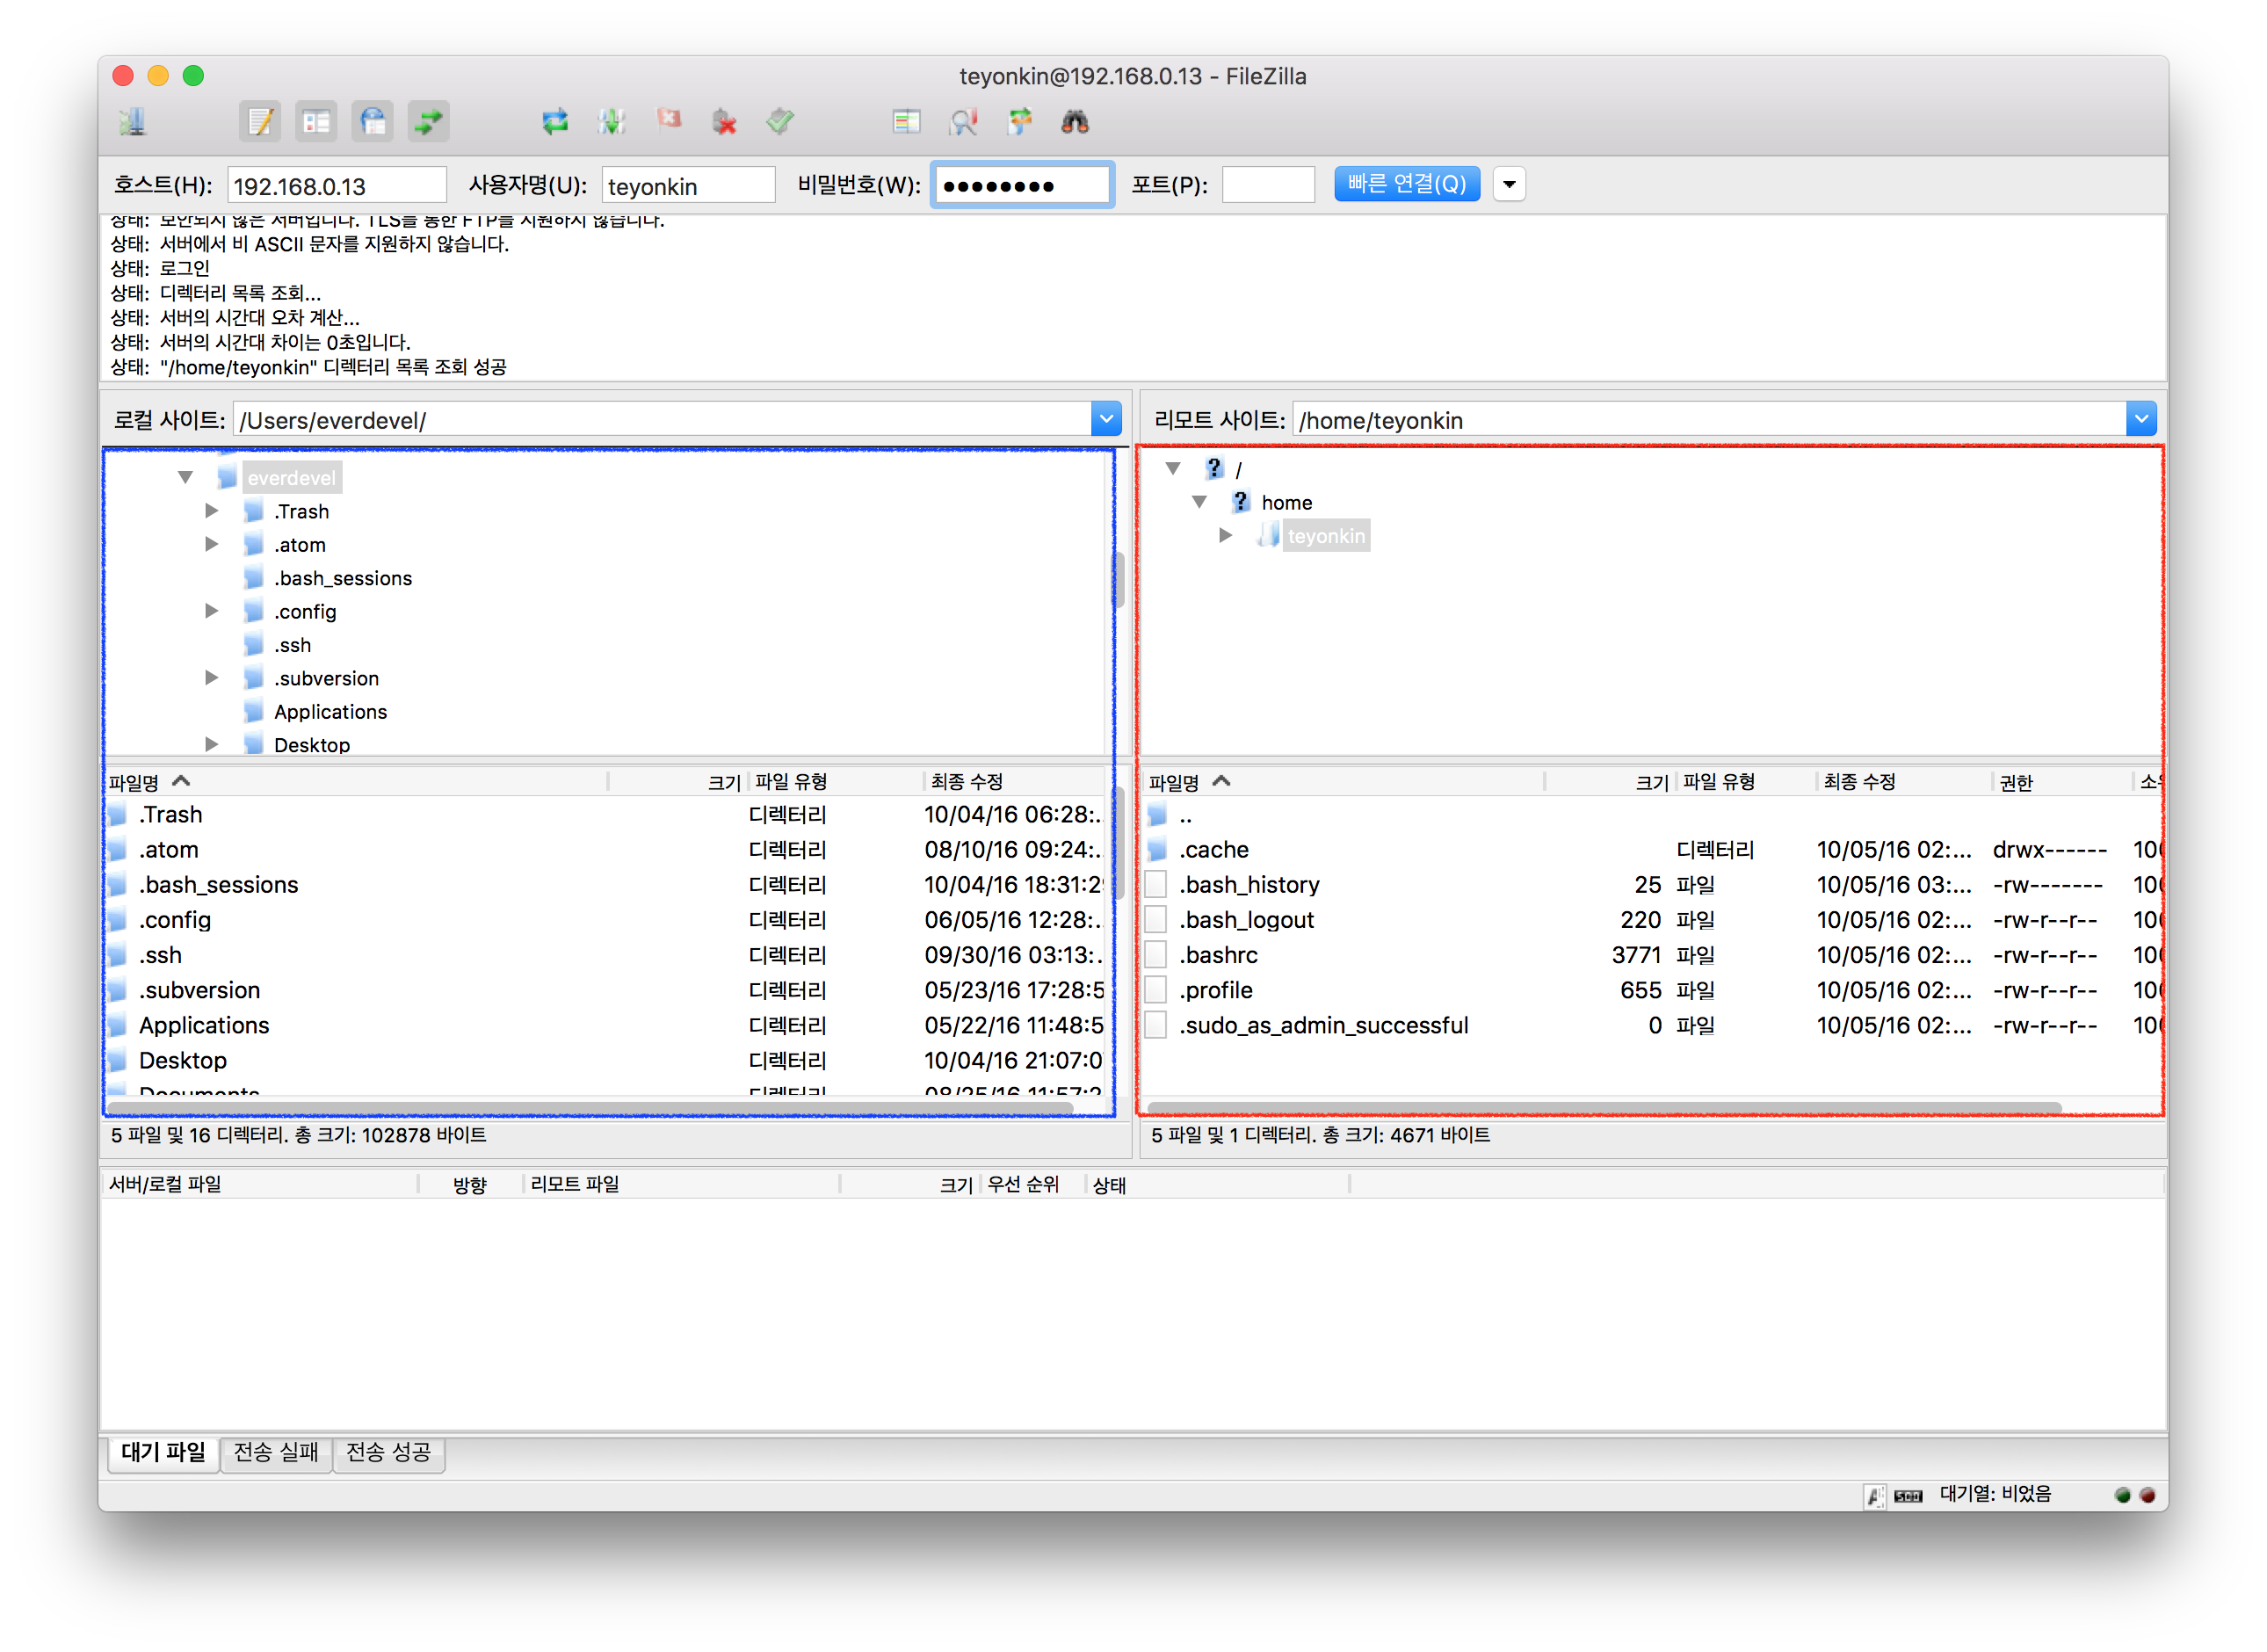Click the root '/' question-mark icon
This screenshot has height=1652, width=2267.
(x=1214, y=468)
